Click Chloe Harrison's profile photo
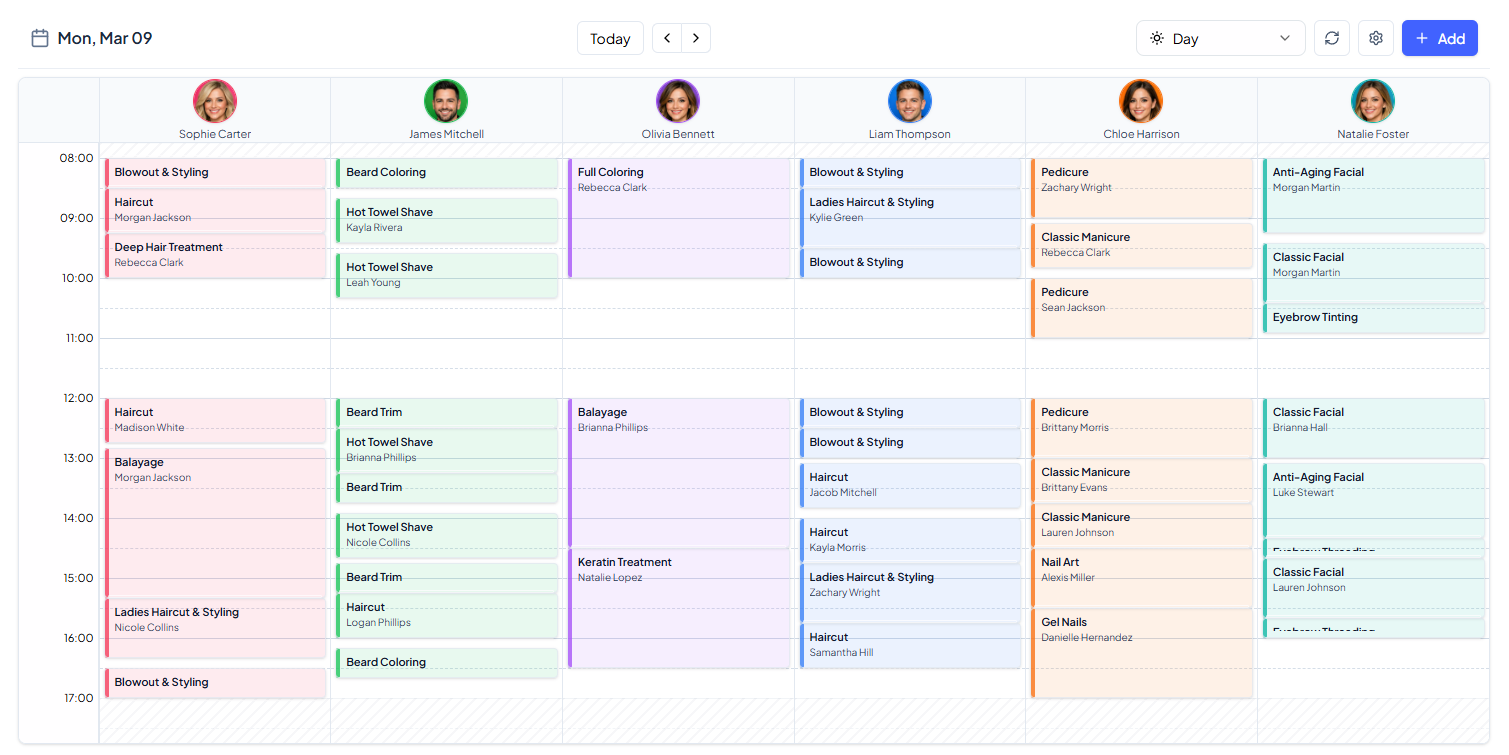1509x755 pixels. tap(1141, 101)
